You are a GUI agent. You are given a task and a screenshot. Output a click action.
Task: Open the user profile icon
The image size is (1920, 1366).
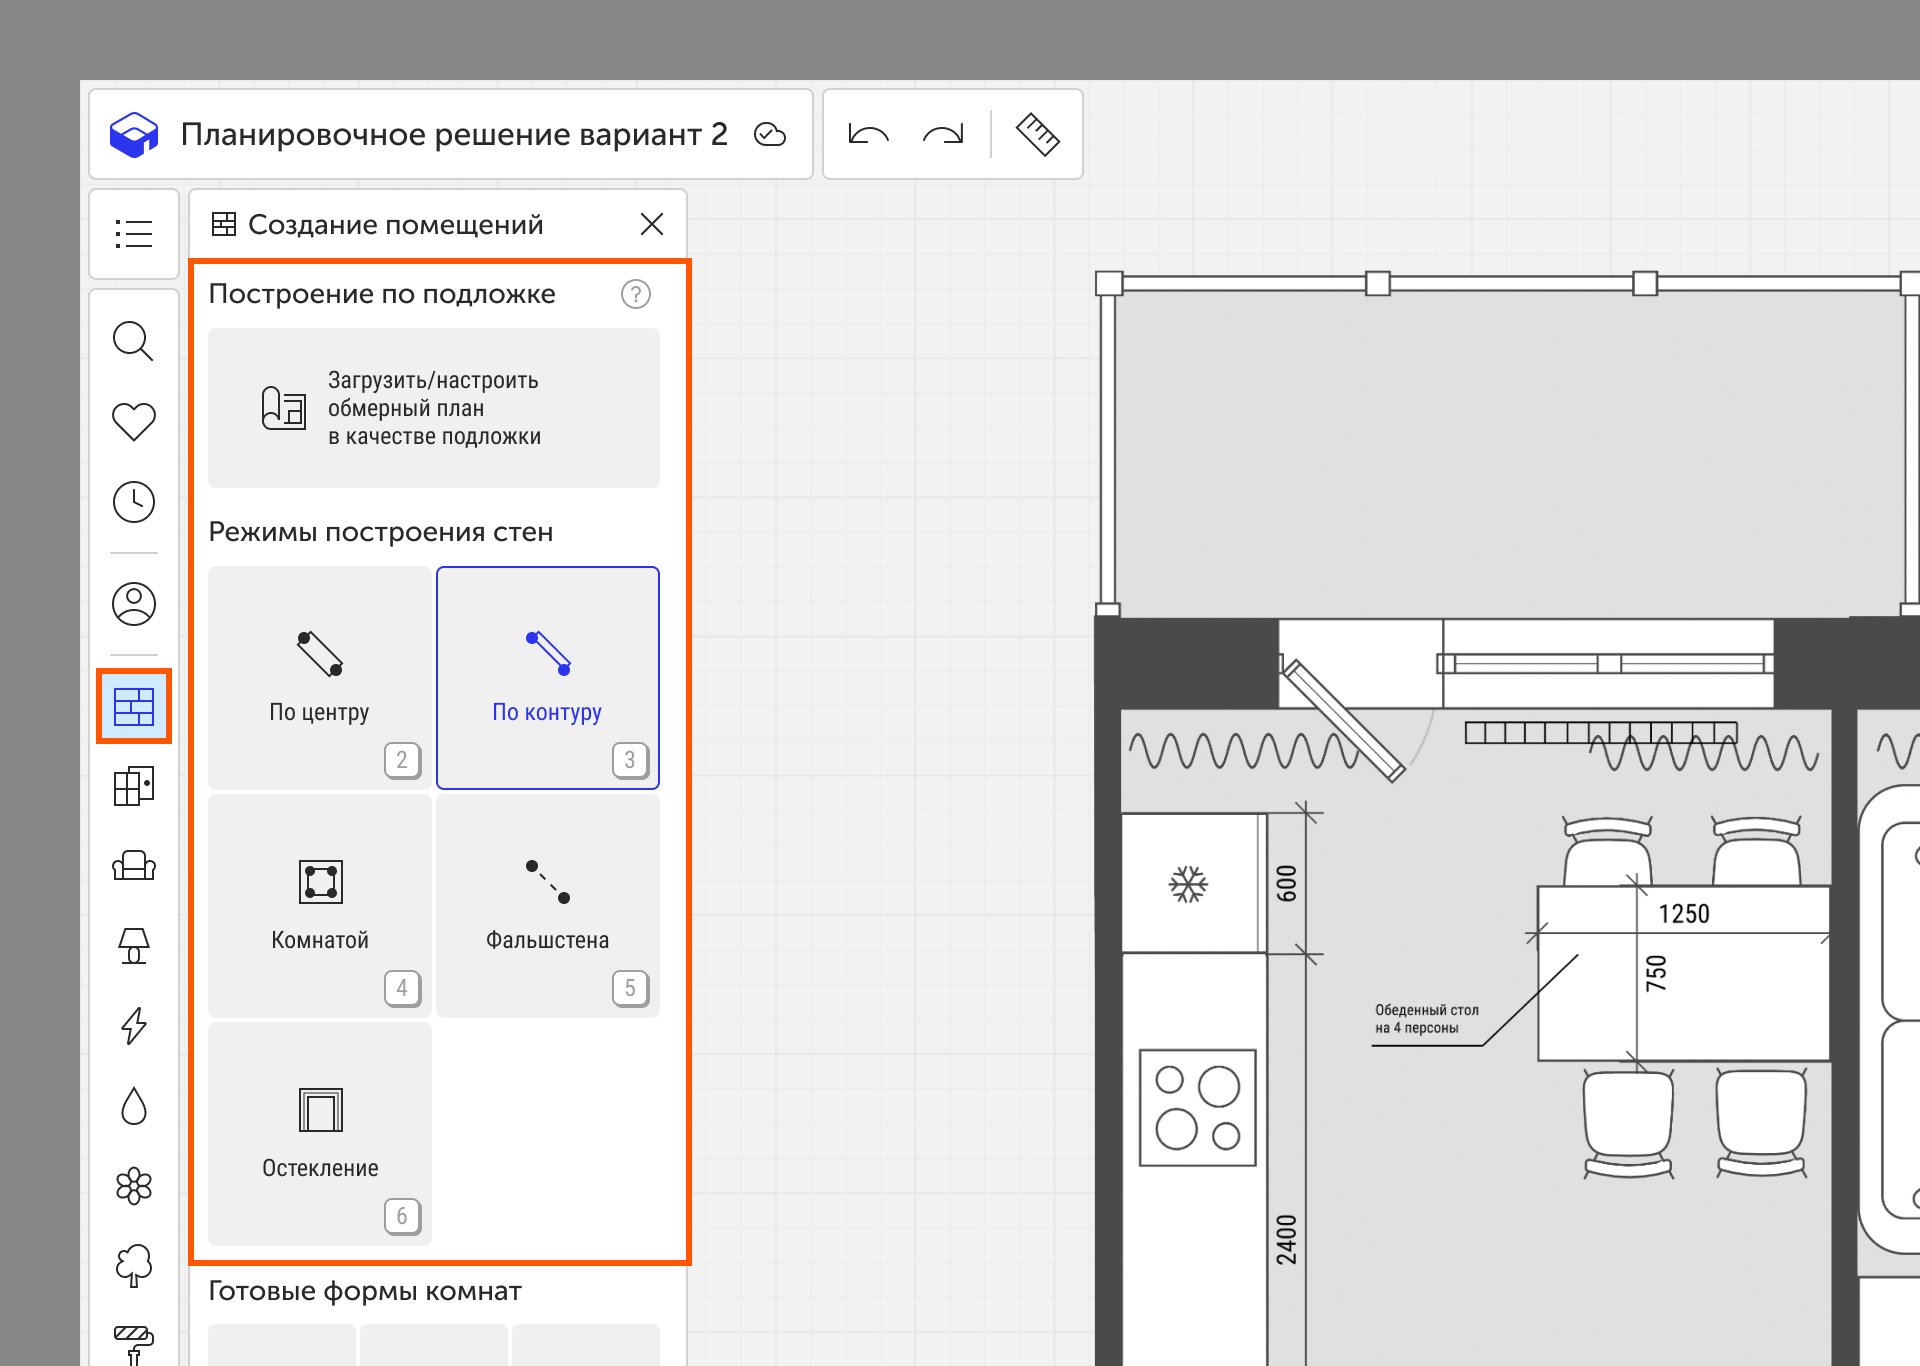[133, 604]
